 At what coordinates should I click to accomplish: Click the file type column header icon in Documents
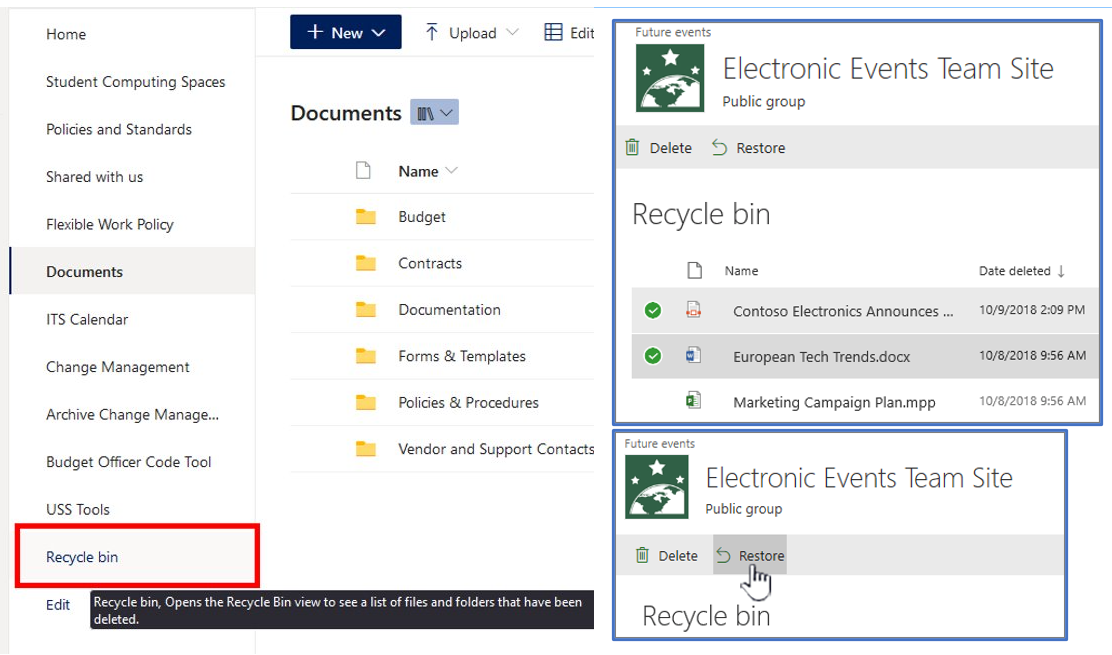364,171
